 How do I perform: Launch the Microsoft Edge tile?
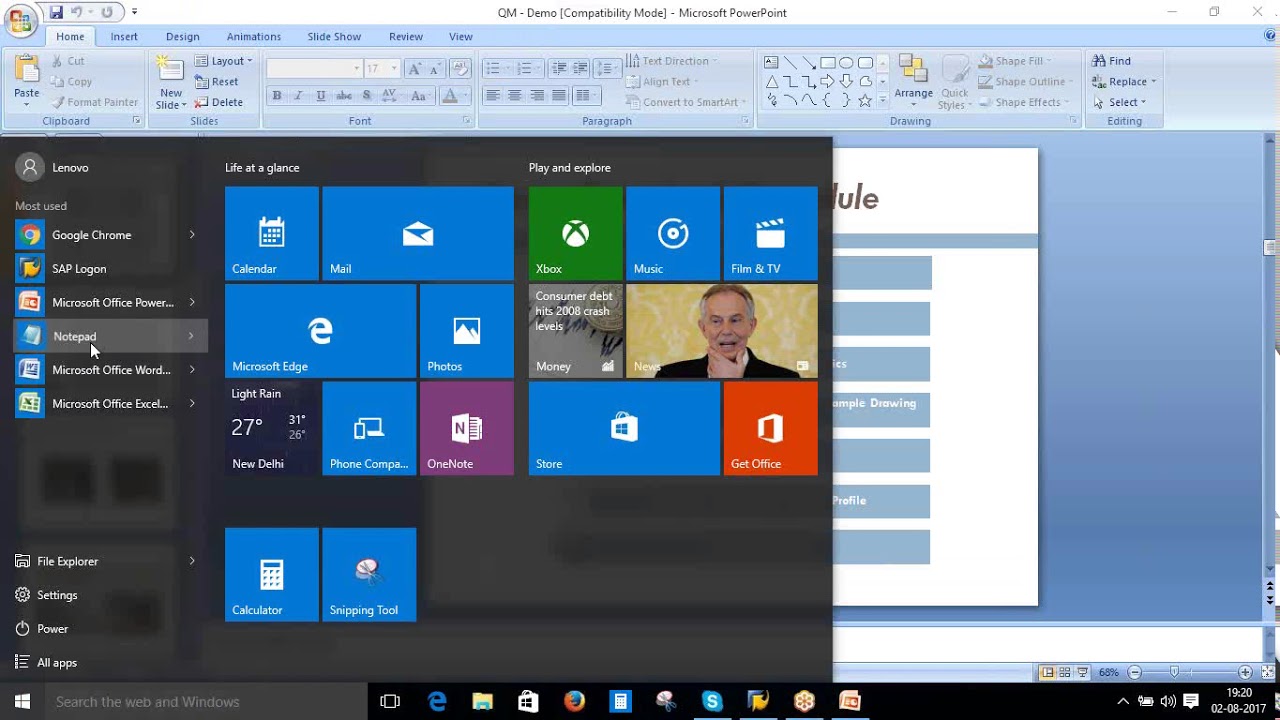click(x=320, y=331)
